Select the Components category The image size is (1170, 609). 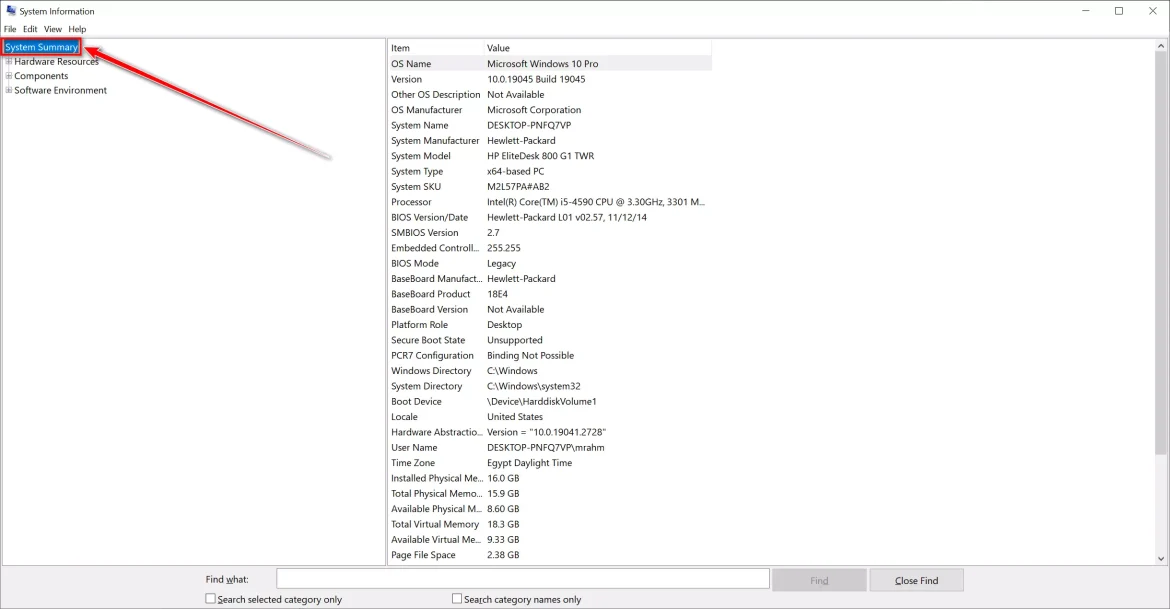coord(41,76)
